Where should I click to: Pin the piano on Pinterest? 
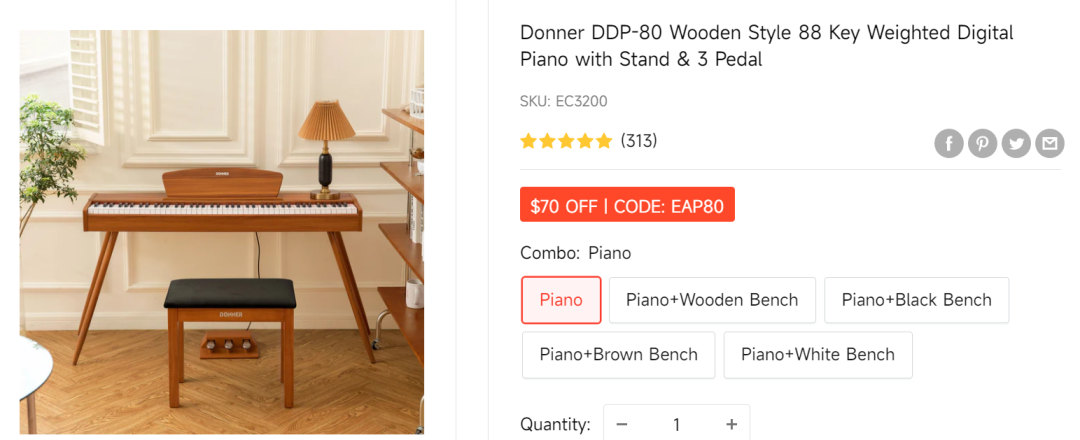(982, 144)
